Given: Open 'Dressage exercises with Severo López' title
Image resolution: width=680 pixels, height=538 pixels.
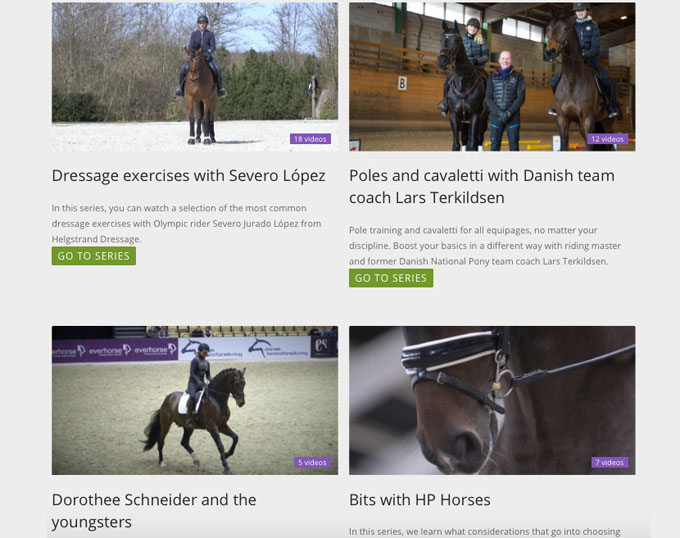Looking at the screenshot, I should pyautogui.click(x=189, y=176).
